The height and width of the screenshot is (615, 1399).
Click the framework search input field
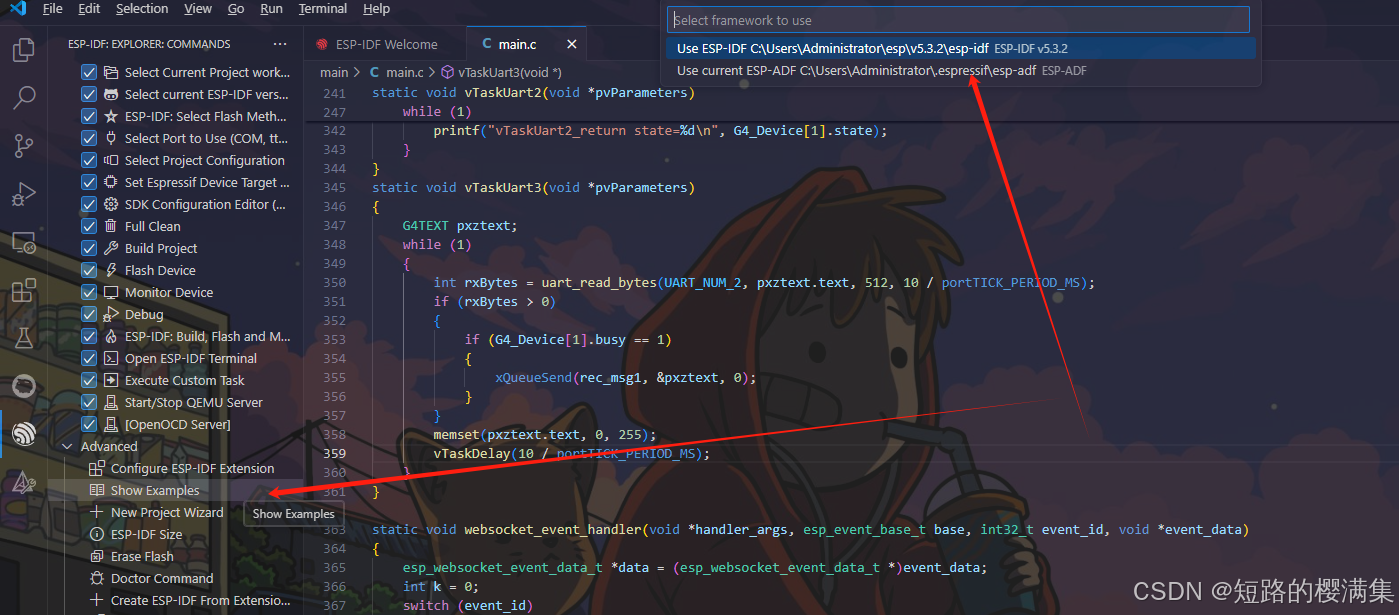tap(957, 19)
